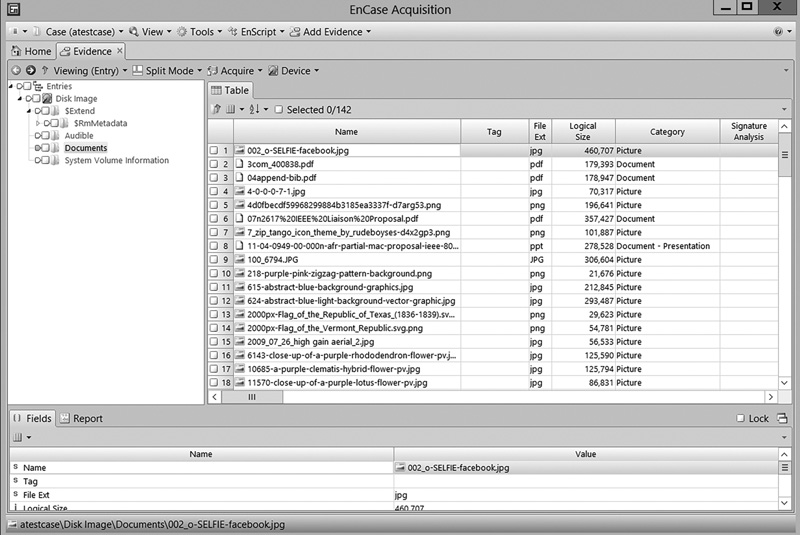Viewport: 800px width, 535px height.
Task: Click the columns icon in Table toolbar
Action: (x=233, y=109)
